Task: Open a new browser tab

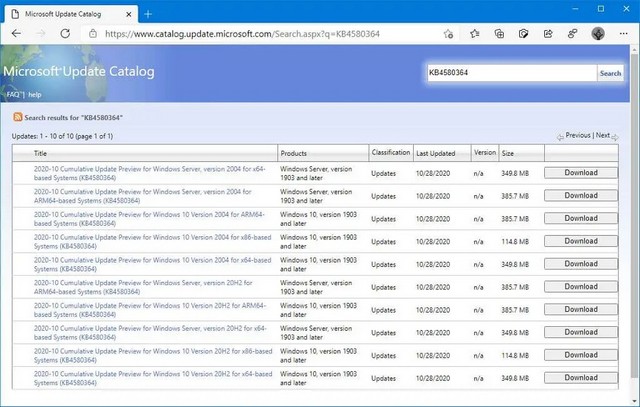Action: coord(148,13)
